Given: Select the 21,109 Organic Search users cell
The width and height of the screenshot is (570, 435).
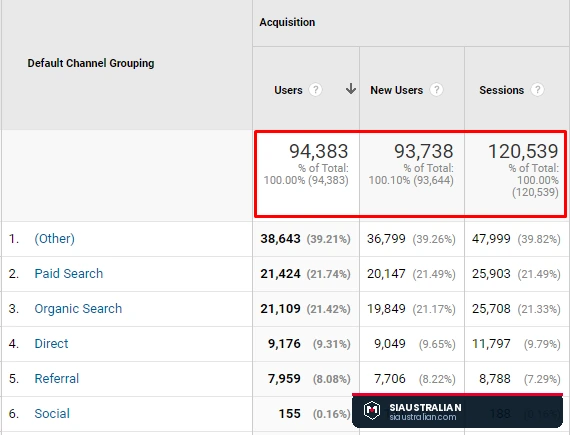Looking at the screenshot, I should [280, 309].
